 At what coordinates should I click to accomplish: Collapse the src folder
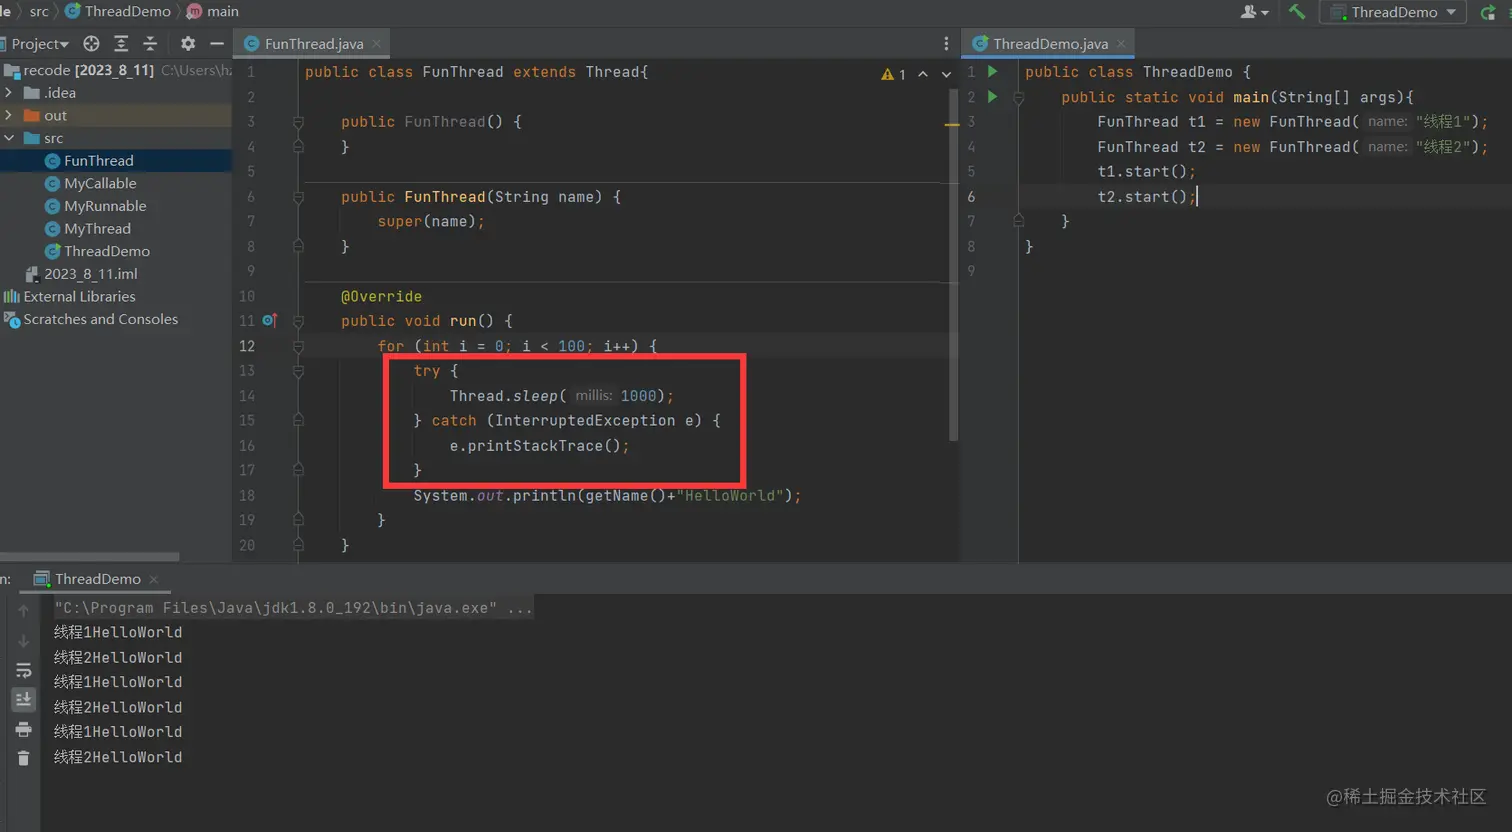(x=9, y=138)
